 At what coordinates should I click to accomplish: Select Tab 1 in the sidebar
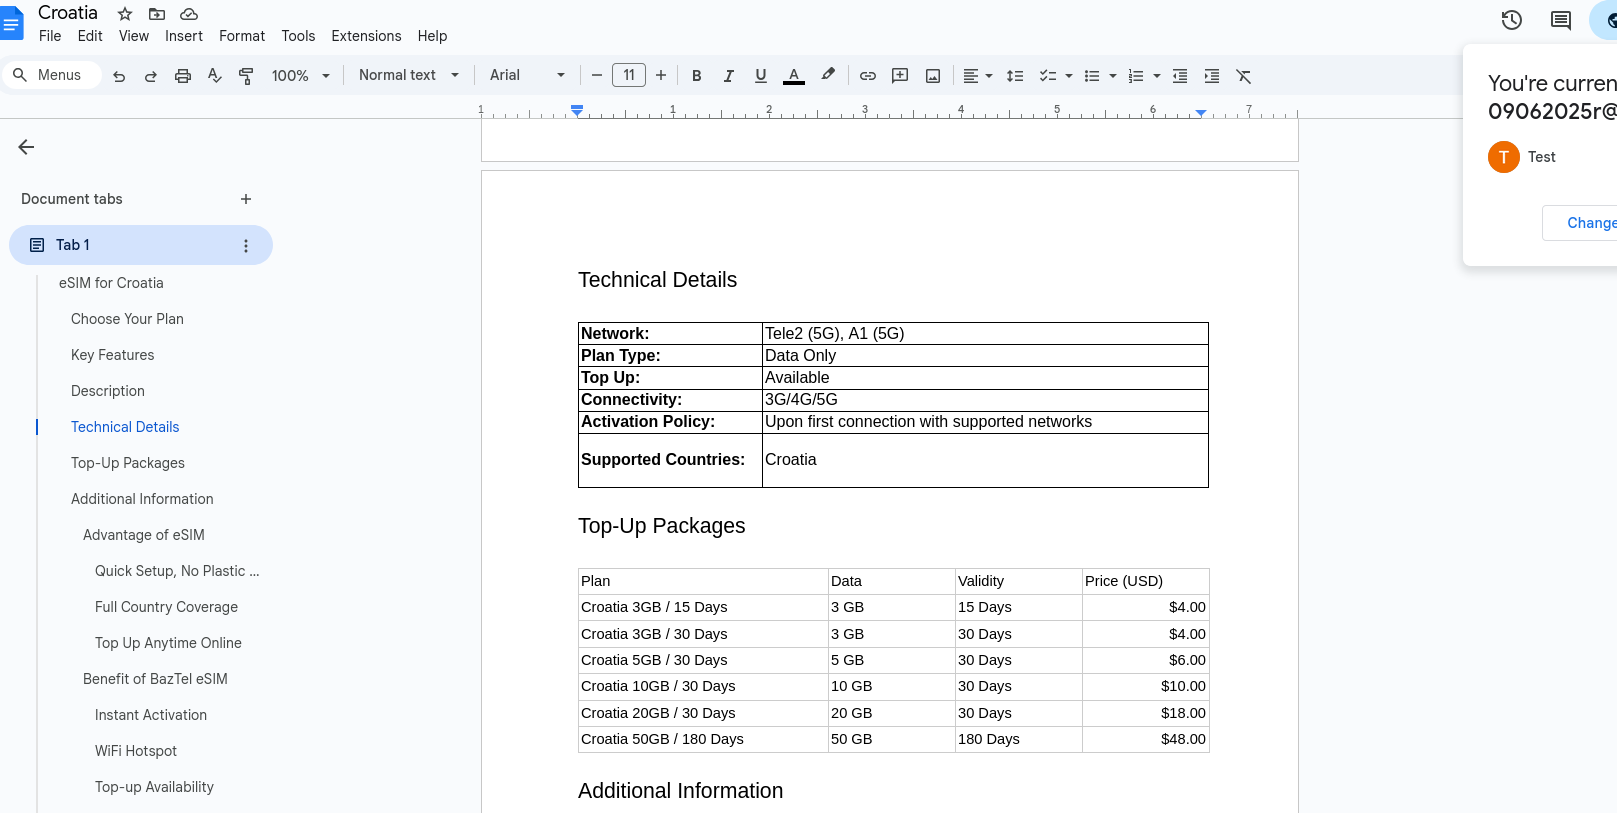point(141,245)
